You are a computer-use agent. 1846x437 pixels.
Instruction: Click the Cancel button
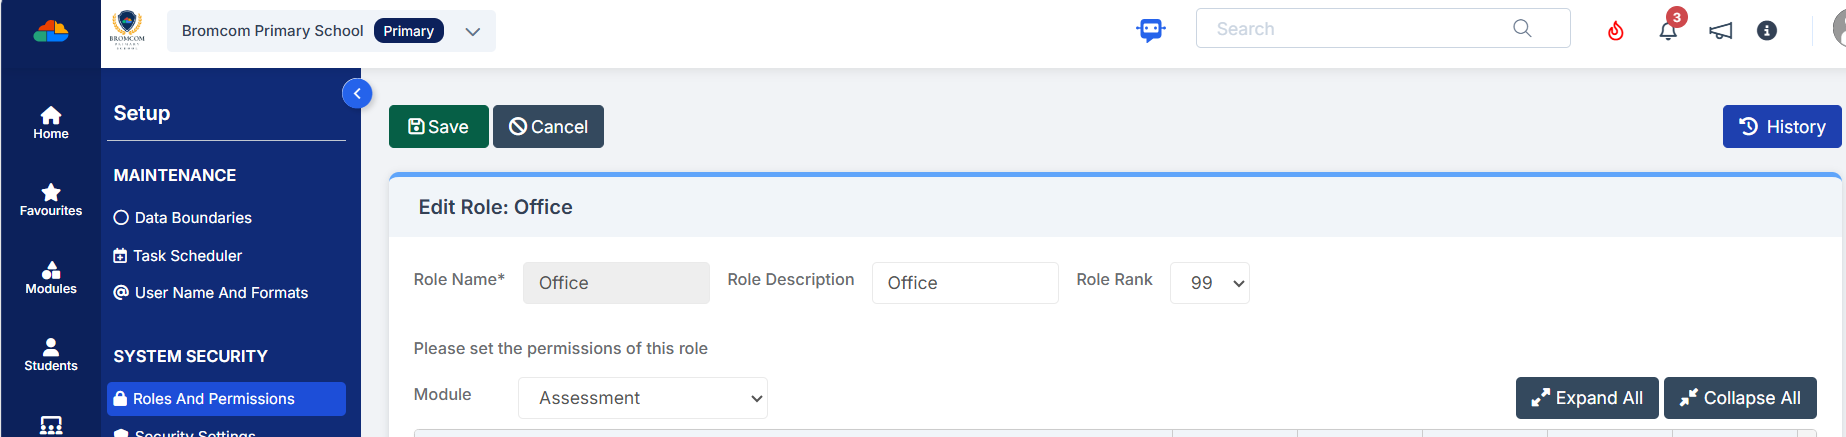[x=548, y=127]
